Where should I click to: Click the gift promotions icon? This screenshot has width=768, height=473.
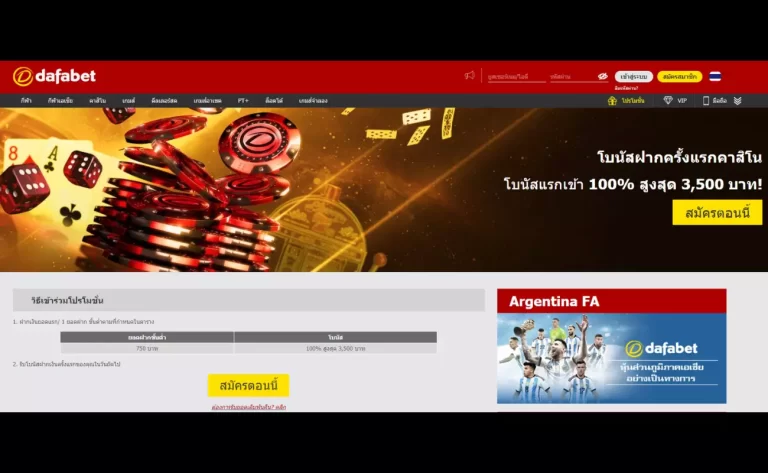[612, 101]
